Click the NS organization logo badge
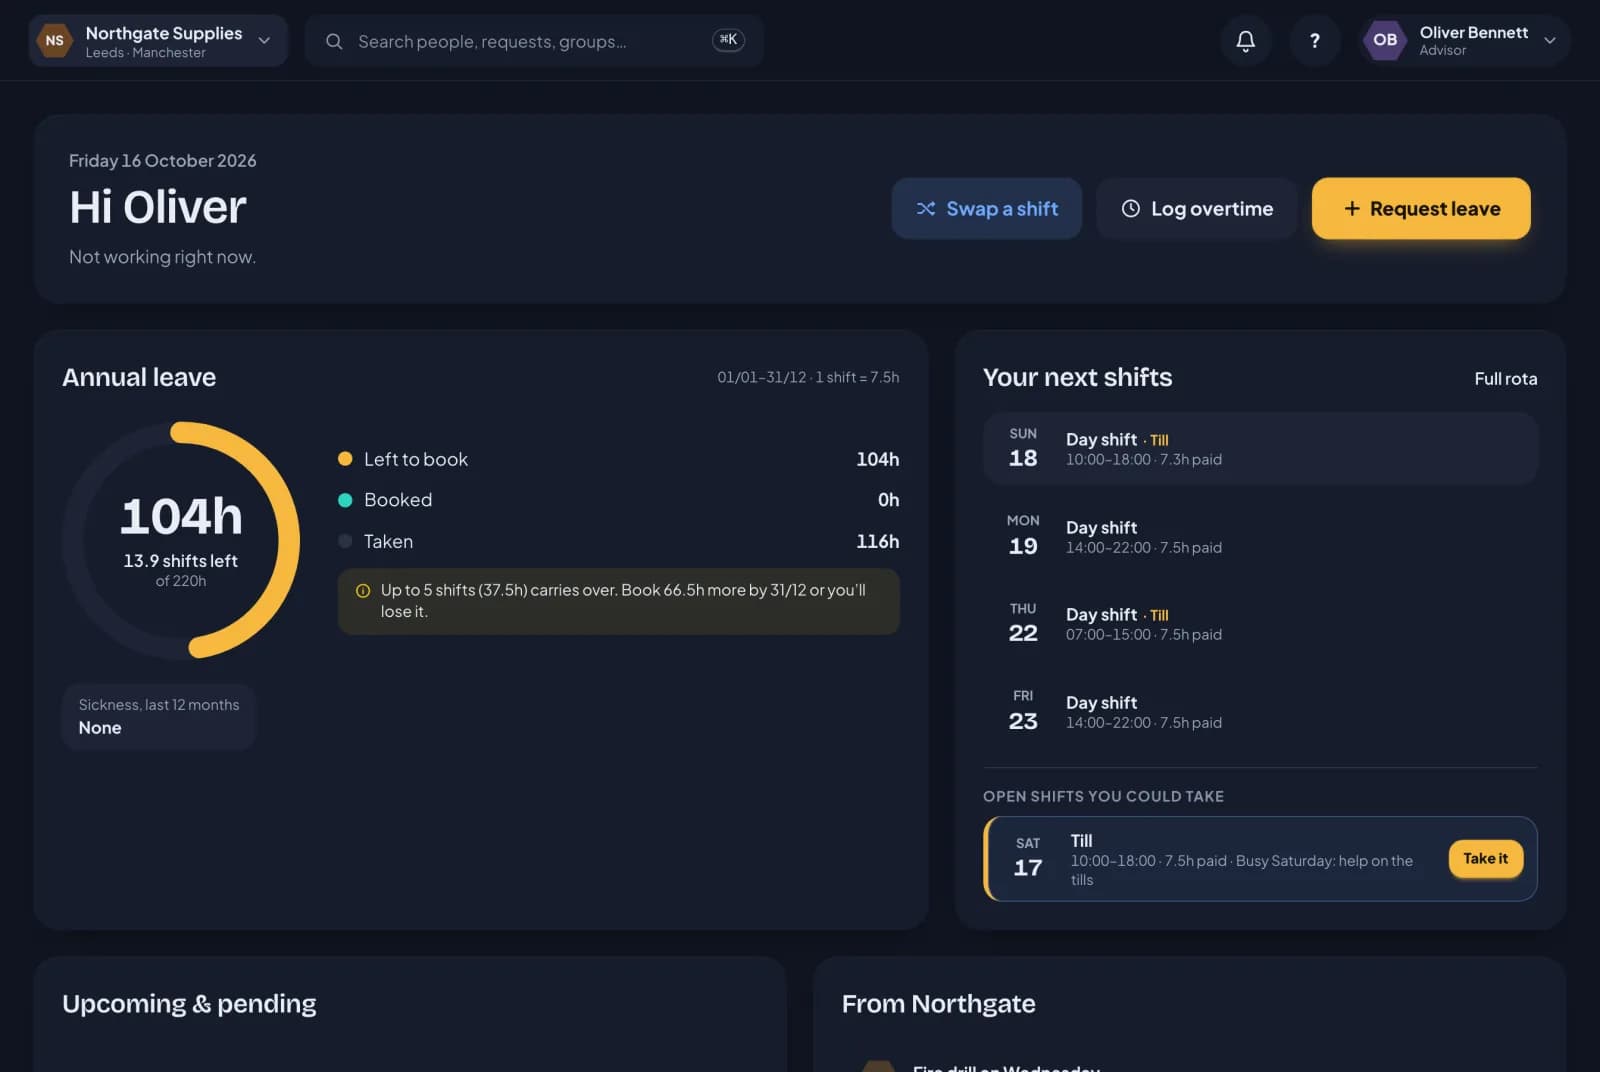 click(x=55, y=41)
